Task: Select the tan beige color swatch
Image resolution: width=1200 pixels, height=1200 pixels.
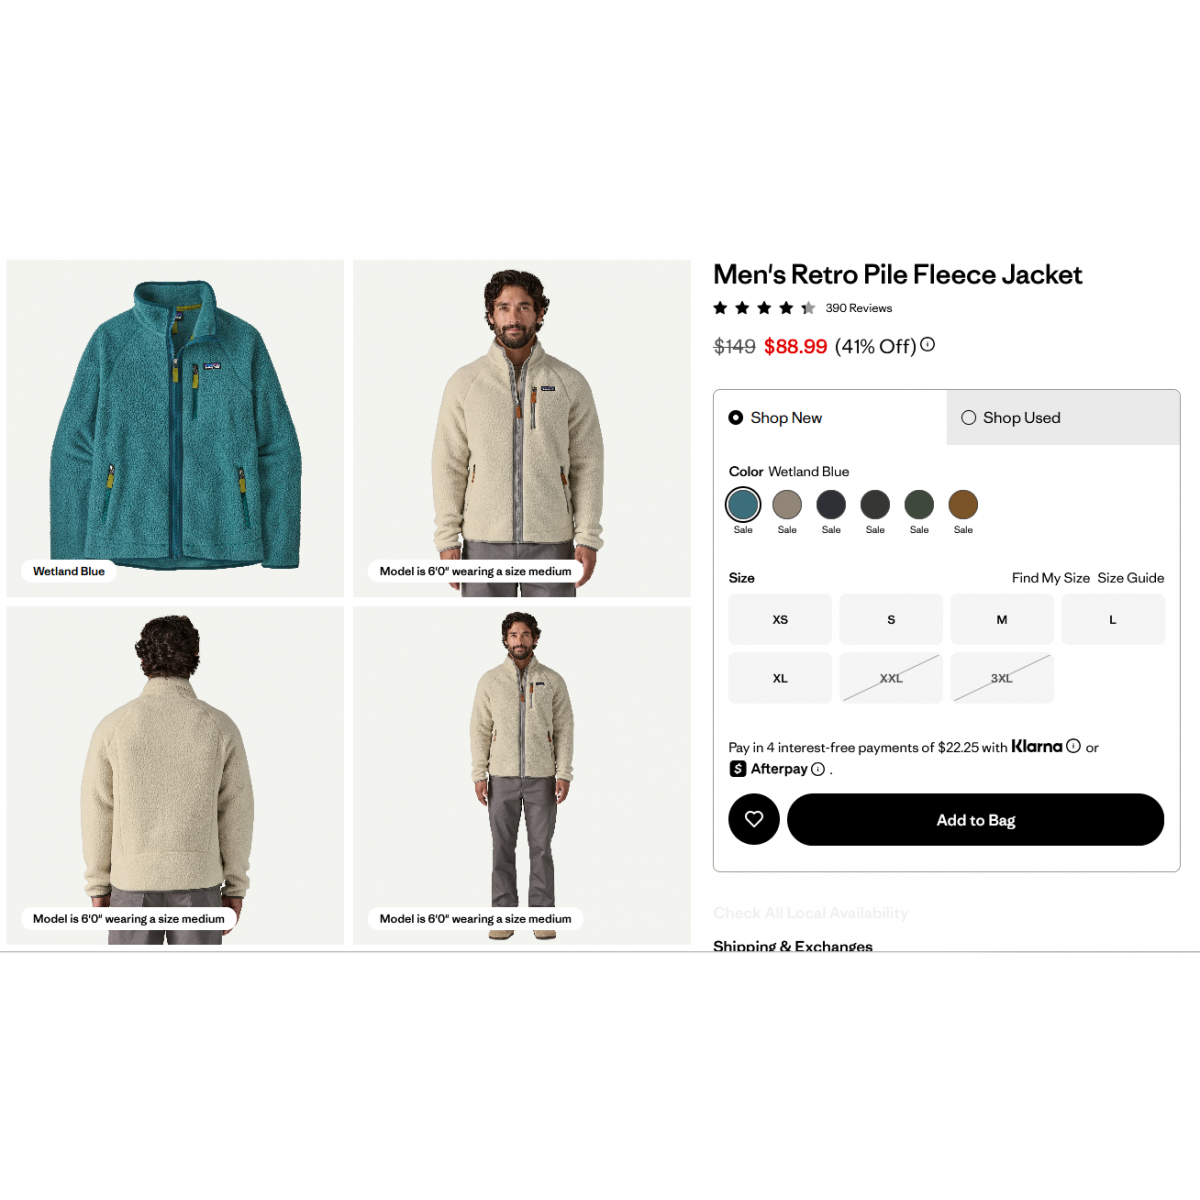Action: (x=787, y=504)
